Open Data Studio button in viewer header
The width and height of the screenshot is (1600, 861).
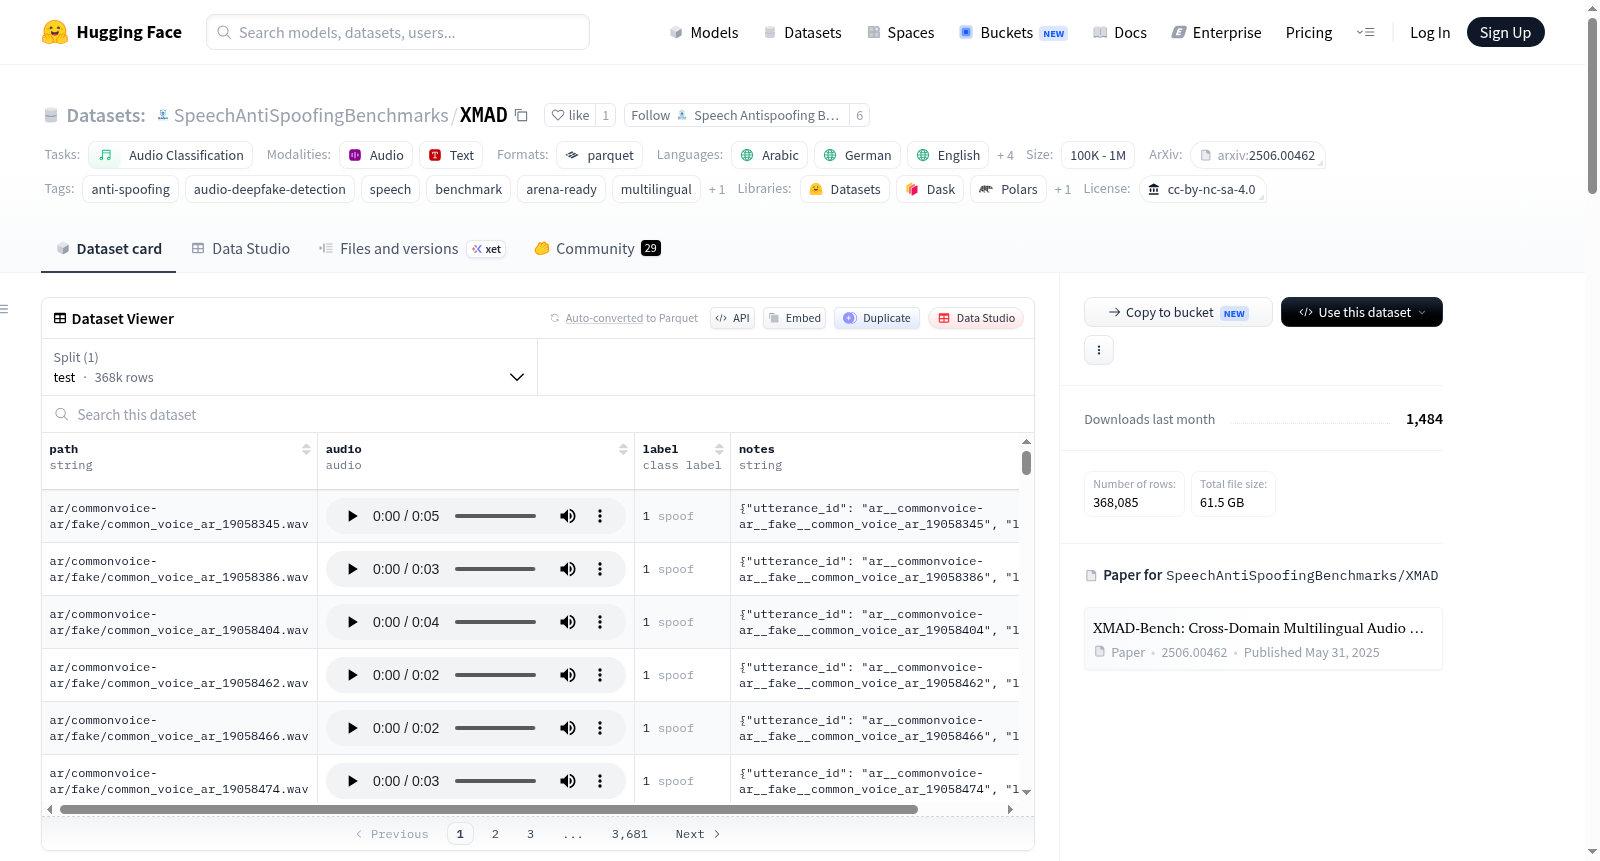[x=976, y=318]
